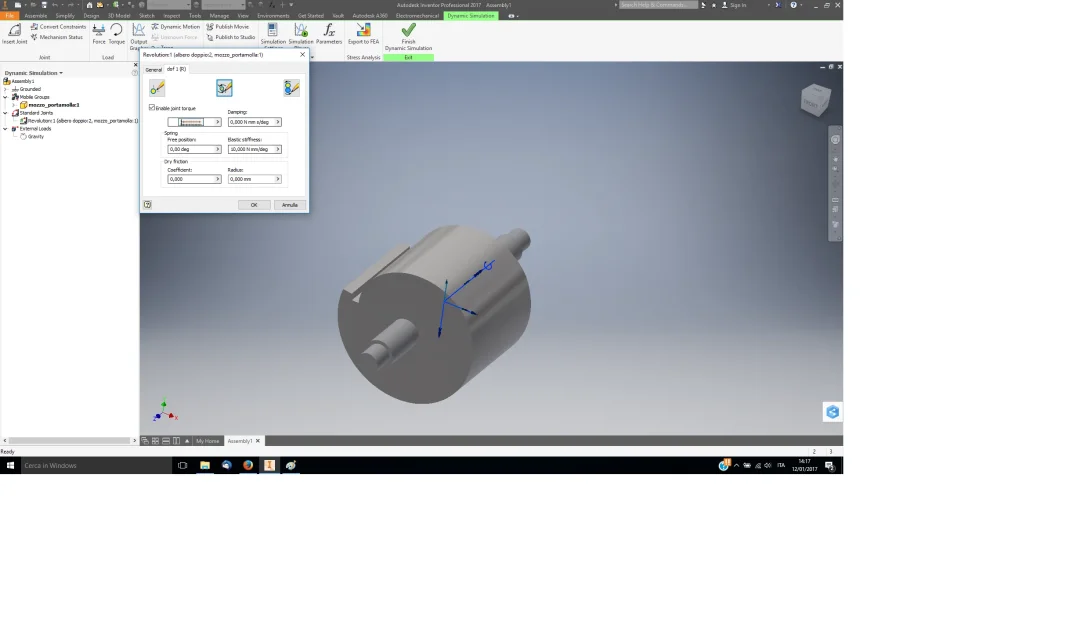Image resolution: width=1091 pixels, height=640 pixels.
Task: Expand the Grounded tree node
Action: click(x=6, y=89)
